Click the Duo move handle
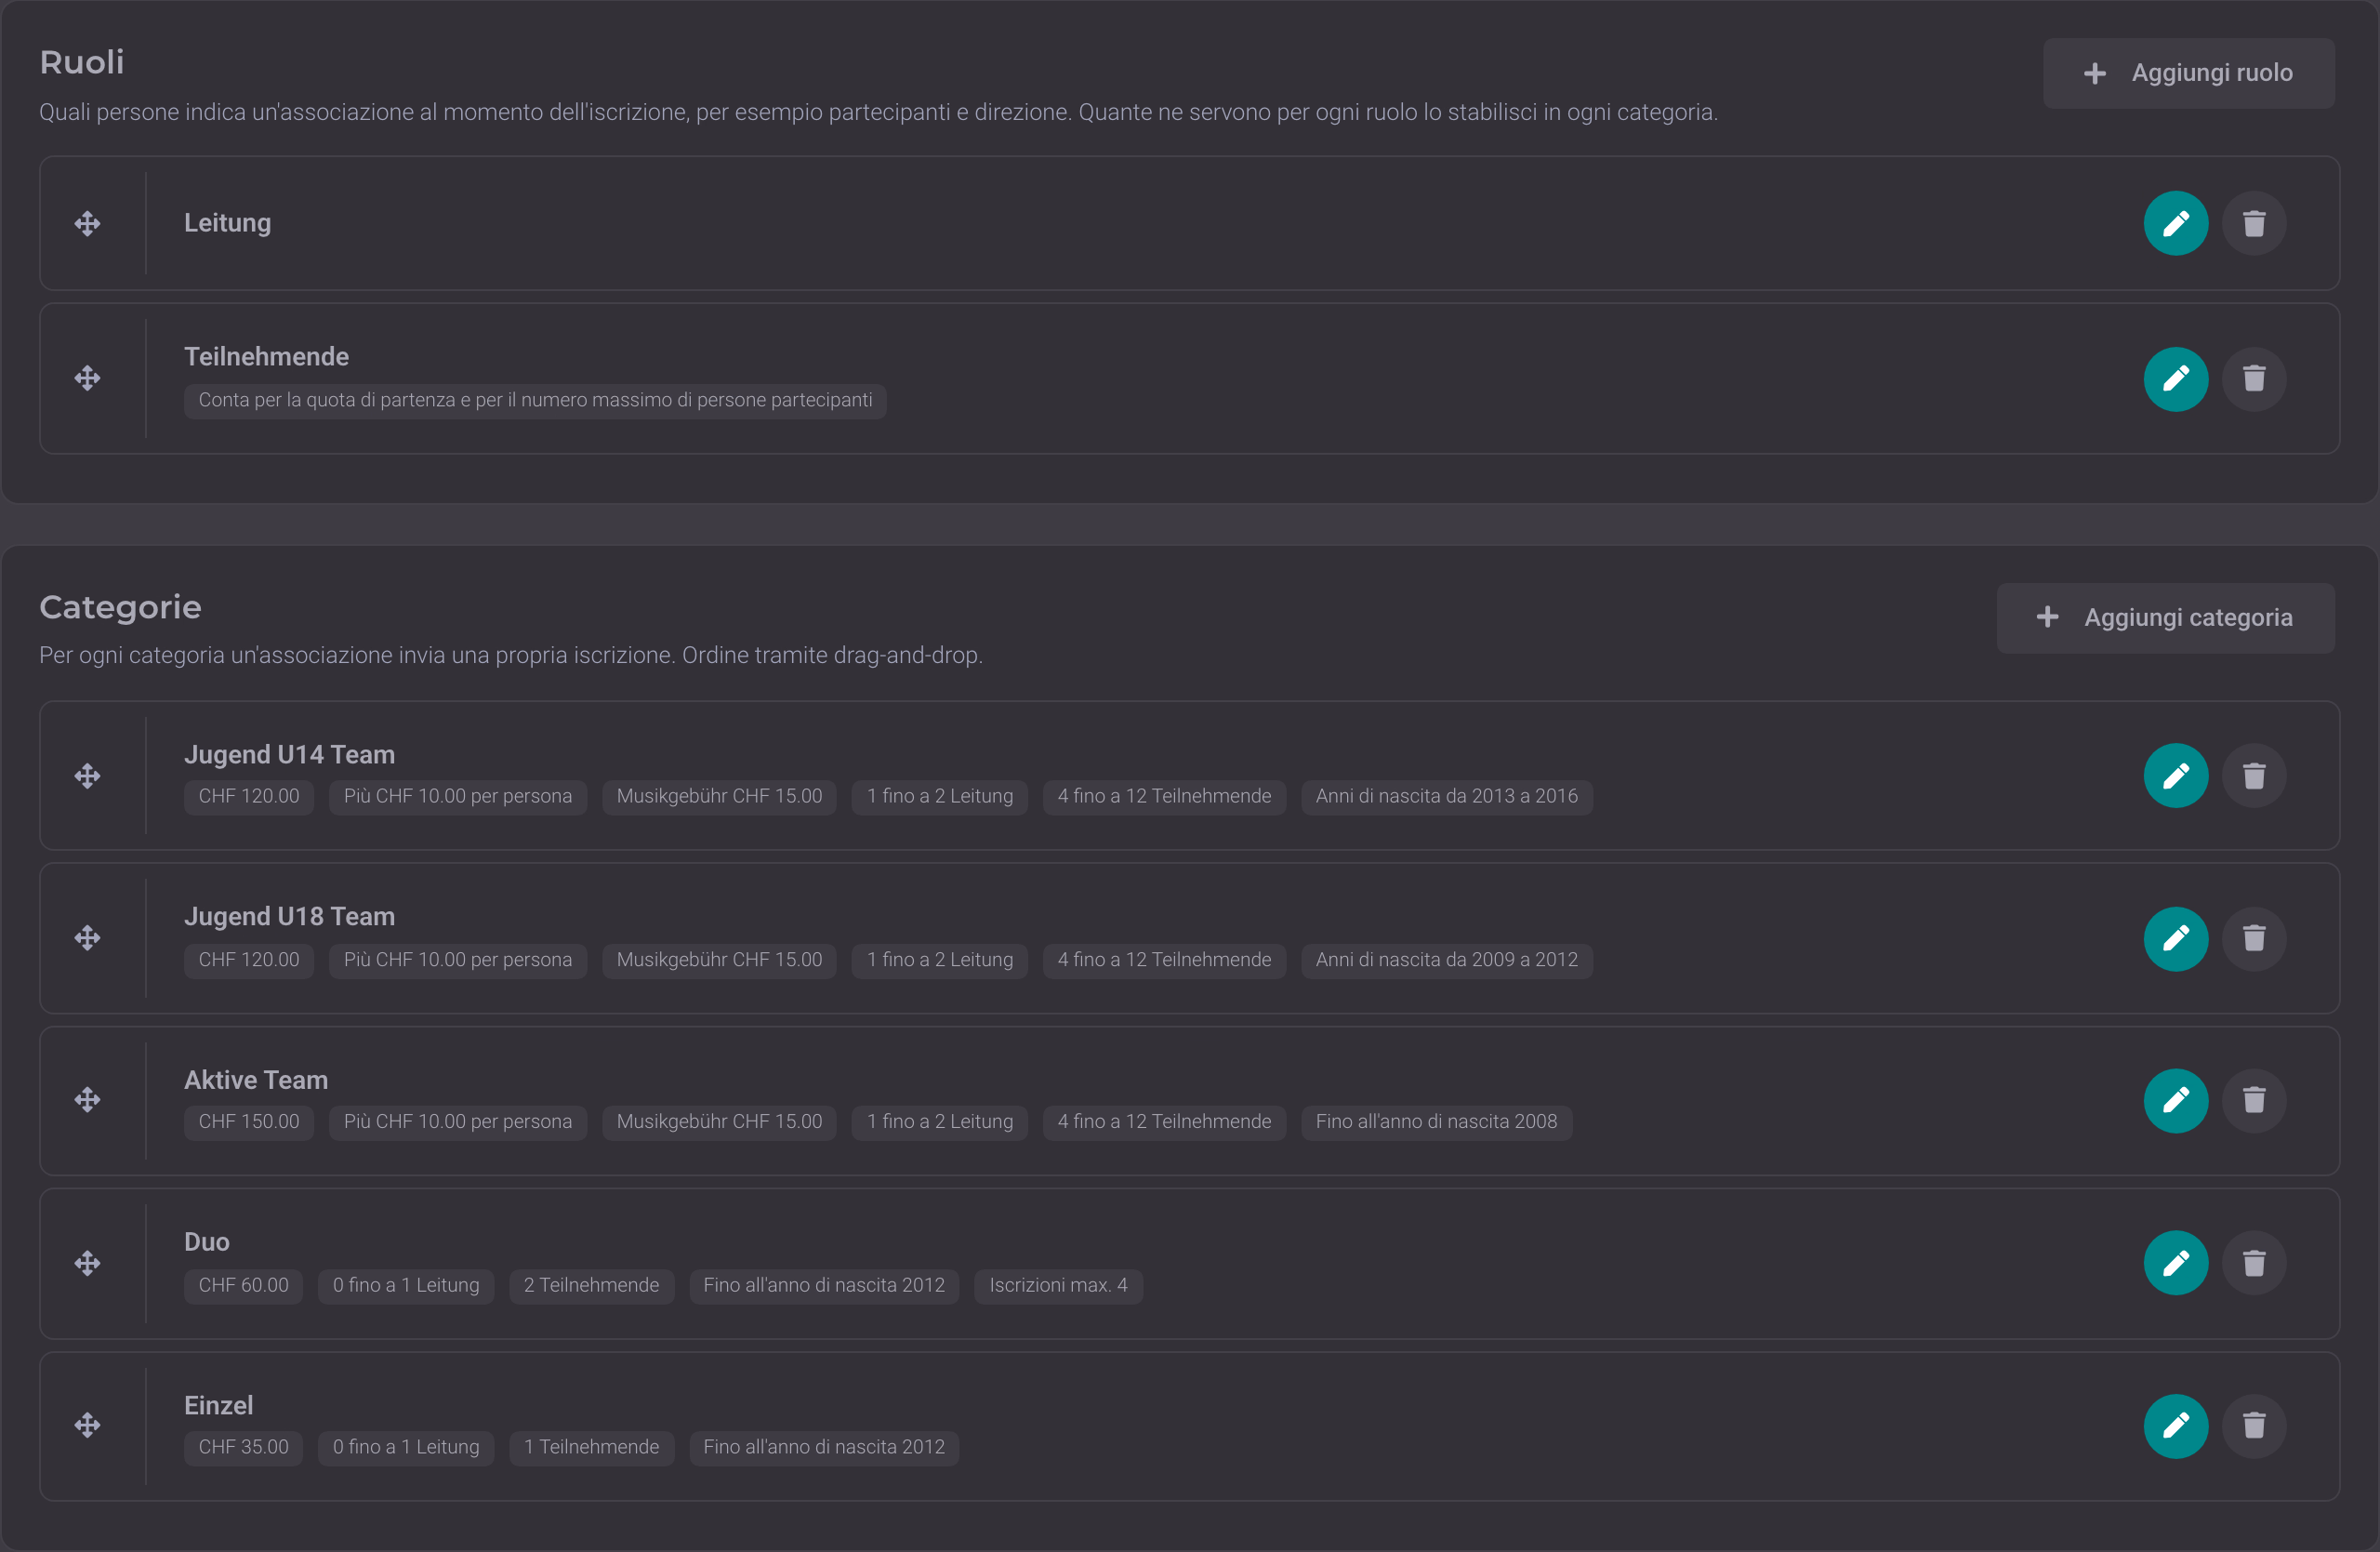The height and width of the screenshot is (1552, 2380). coord(87,1263)
